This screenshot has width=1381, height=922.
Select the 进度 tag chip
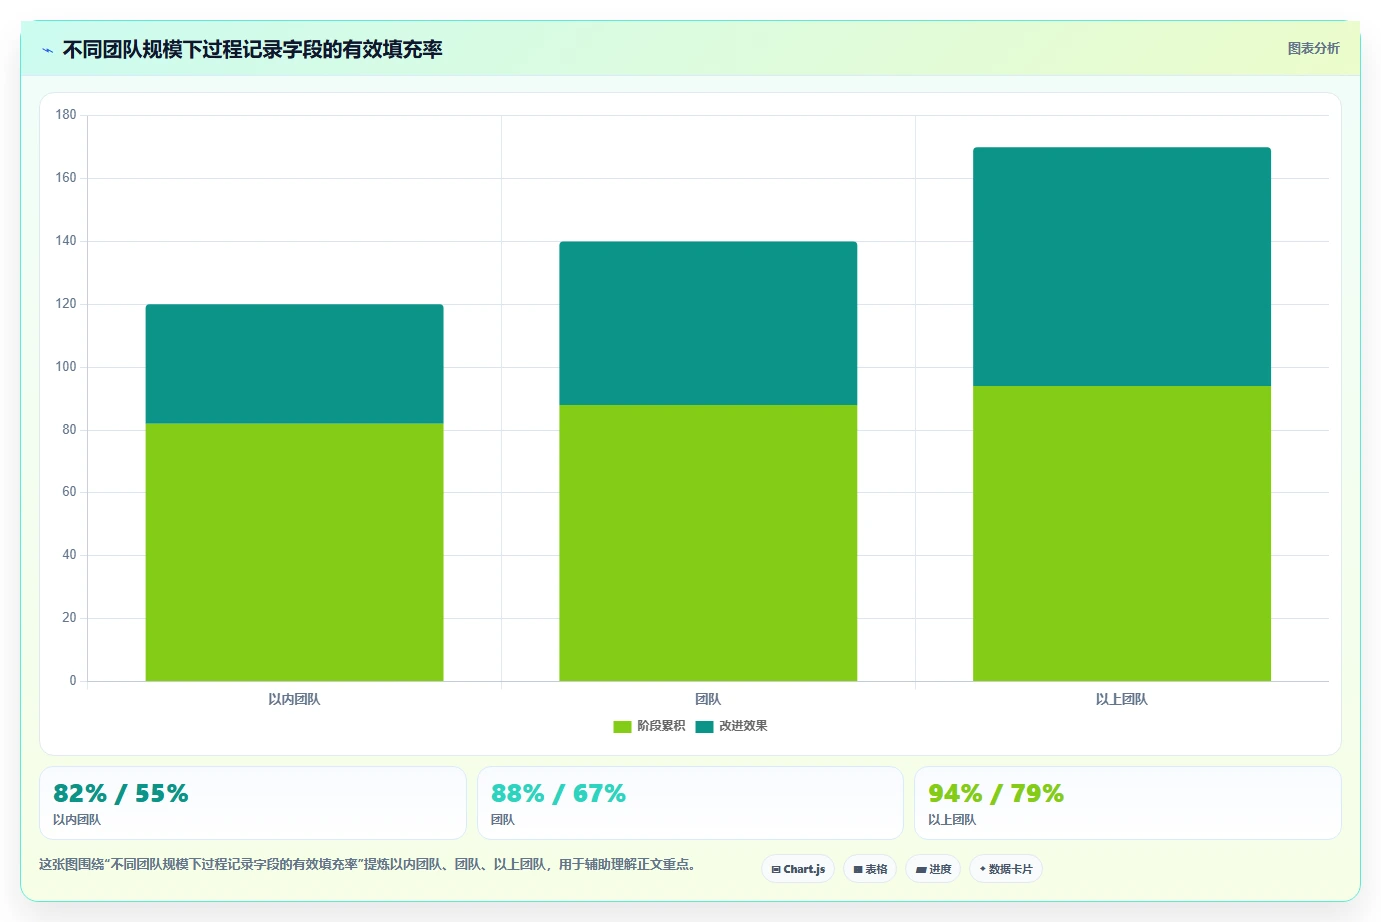point(933,869)
